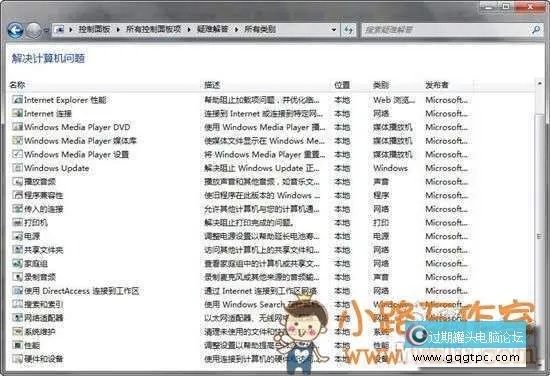
Task: Click the 打印 category cell in 打印机 row
Action: (381, 223)
